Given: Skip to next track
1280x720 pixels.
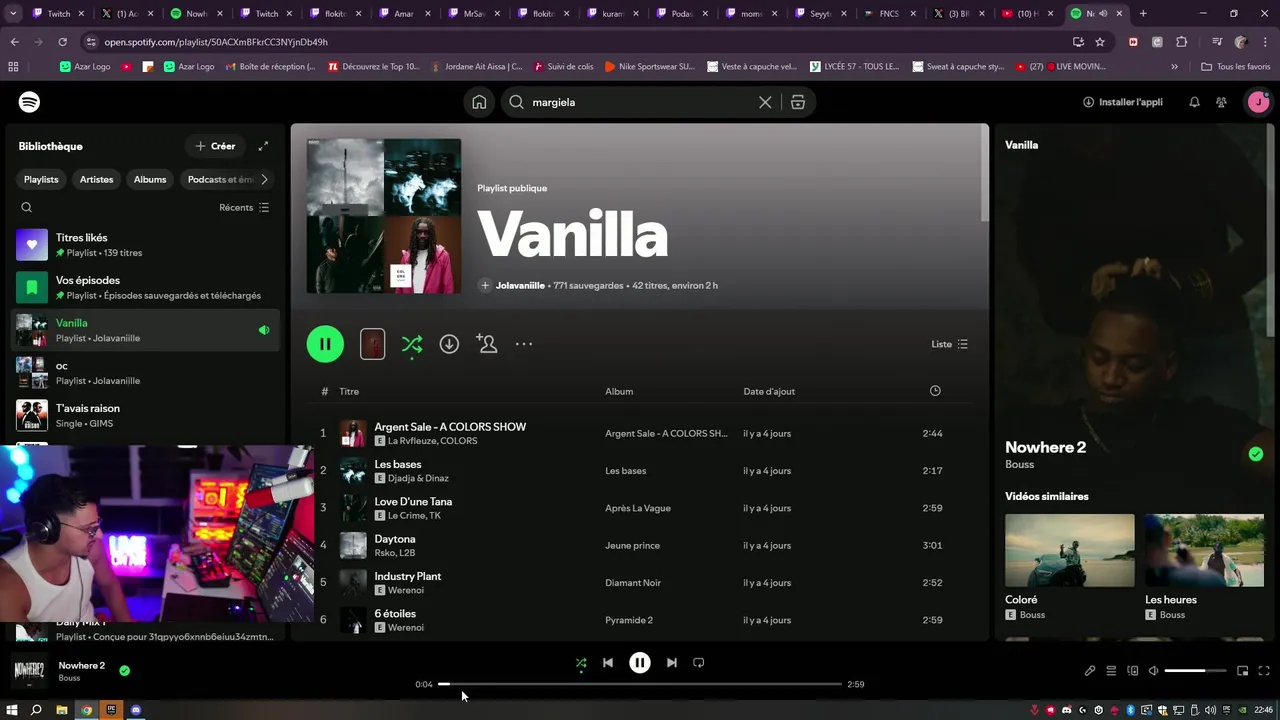Looking at the screenshot, I should point(672,663).
